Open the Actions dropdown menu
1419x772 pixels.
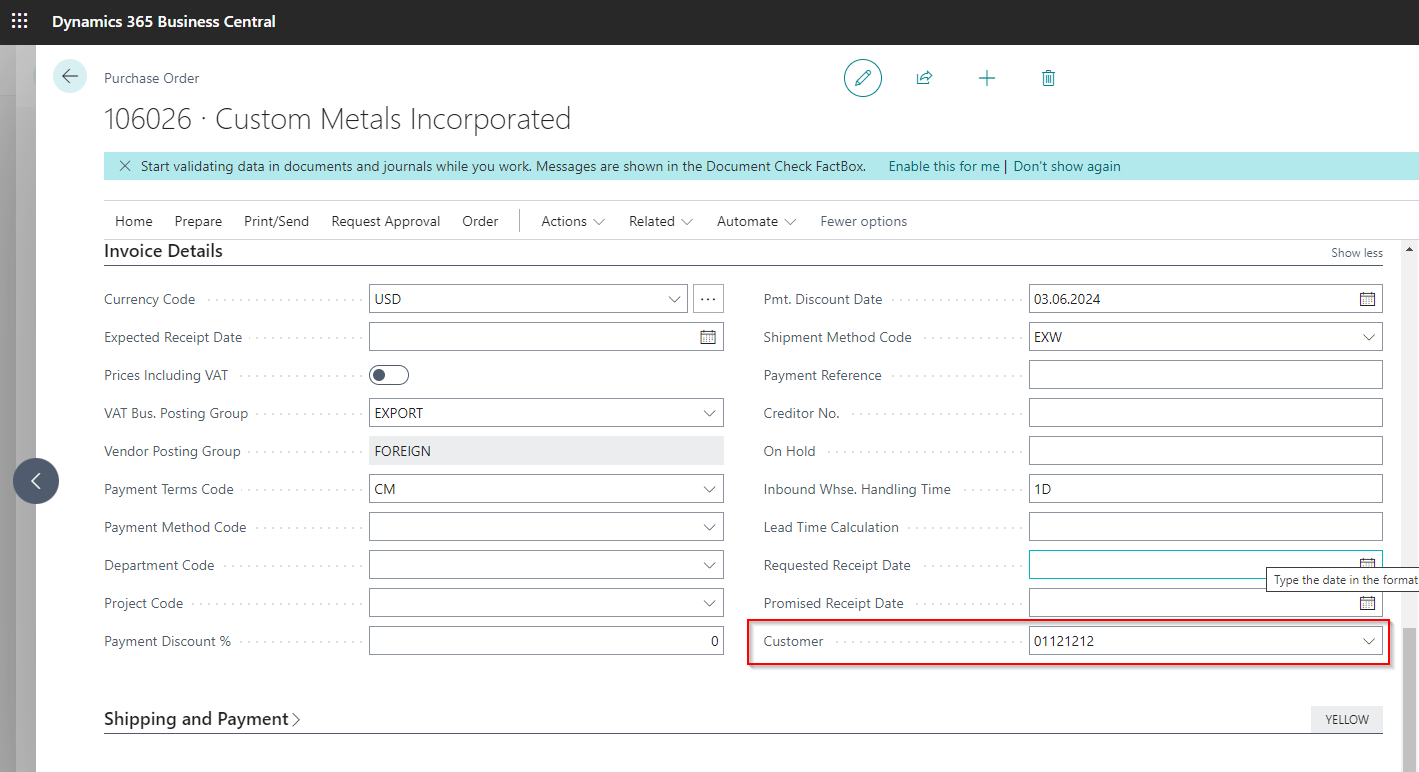pyautogui.click(x=573, y=221)
